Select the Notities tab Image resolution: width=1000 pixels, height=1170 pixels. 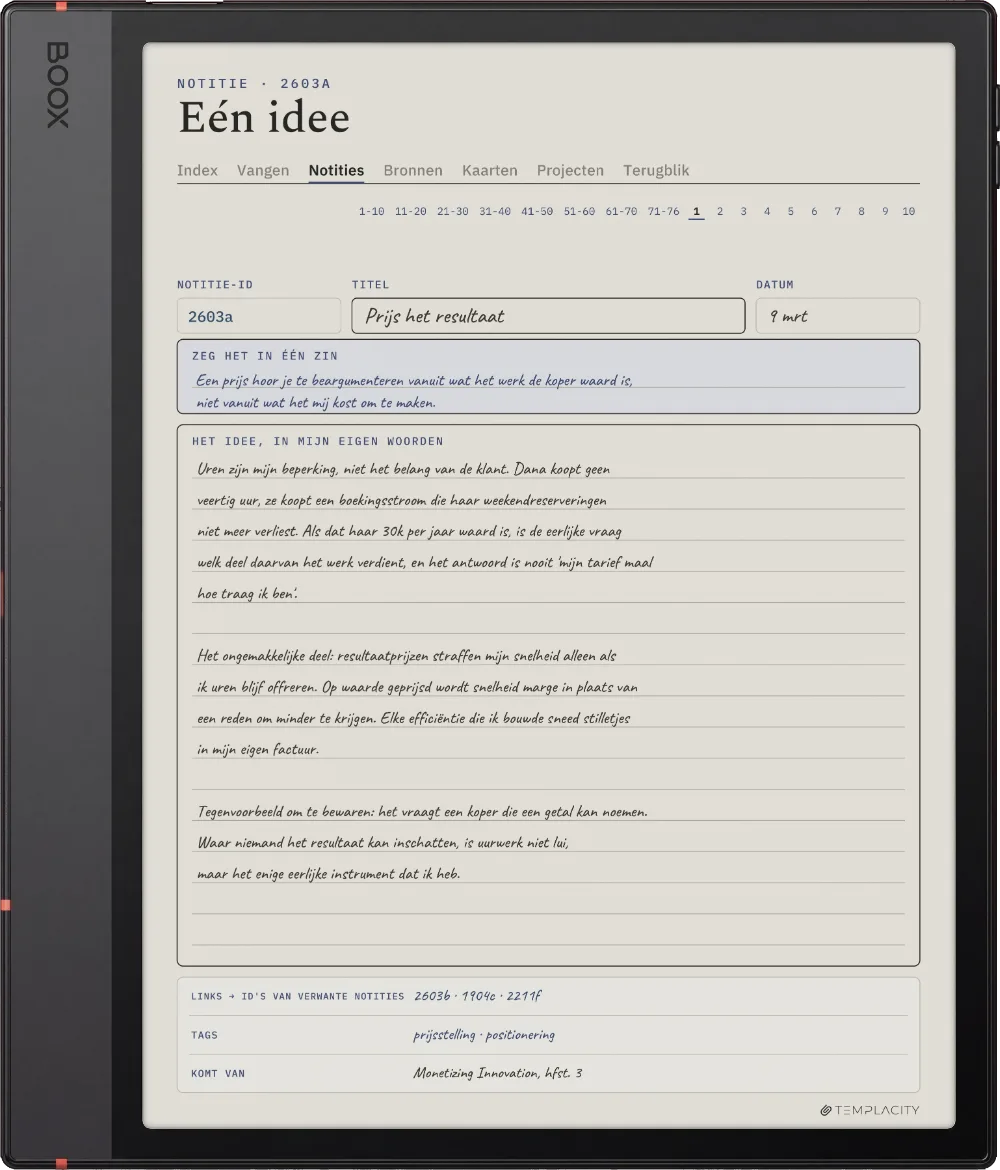pos(336,170)
